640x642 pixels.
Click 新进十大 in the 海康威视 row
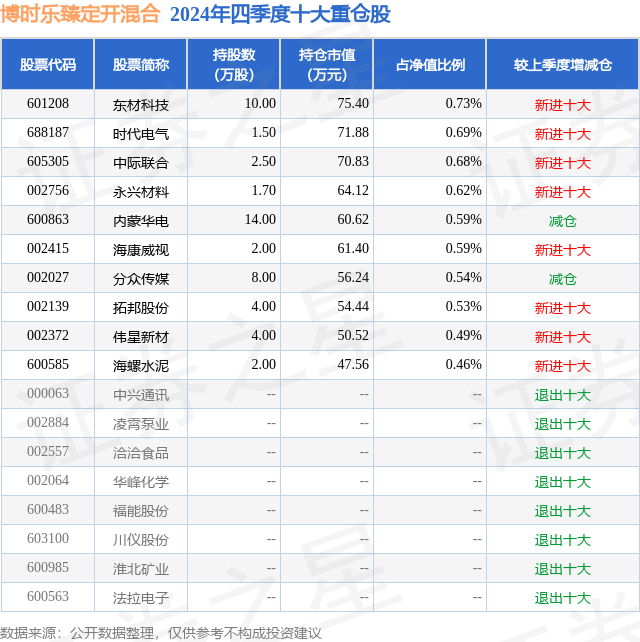tap(563, 250)
